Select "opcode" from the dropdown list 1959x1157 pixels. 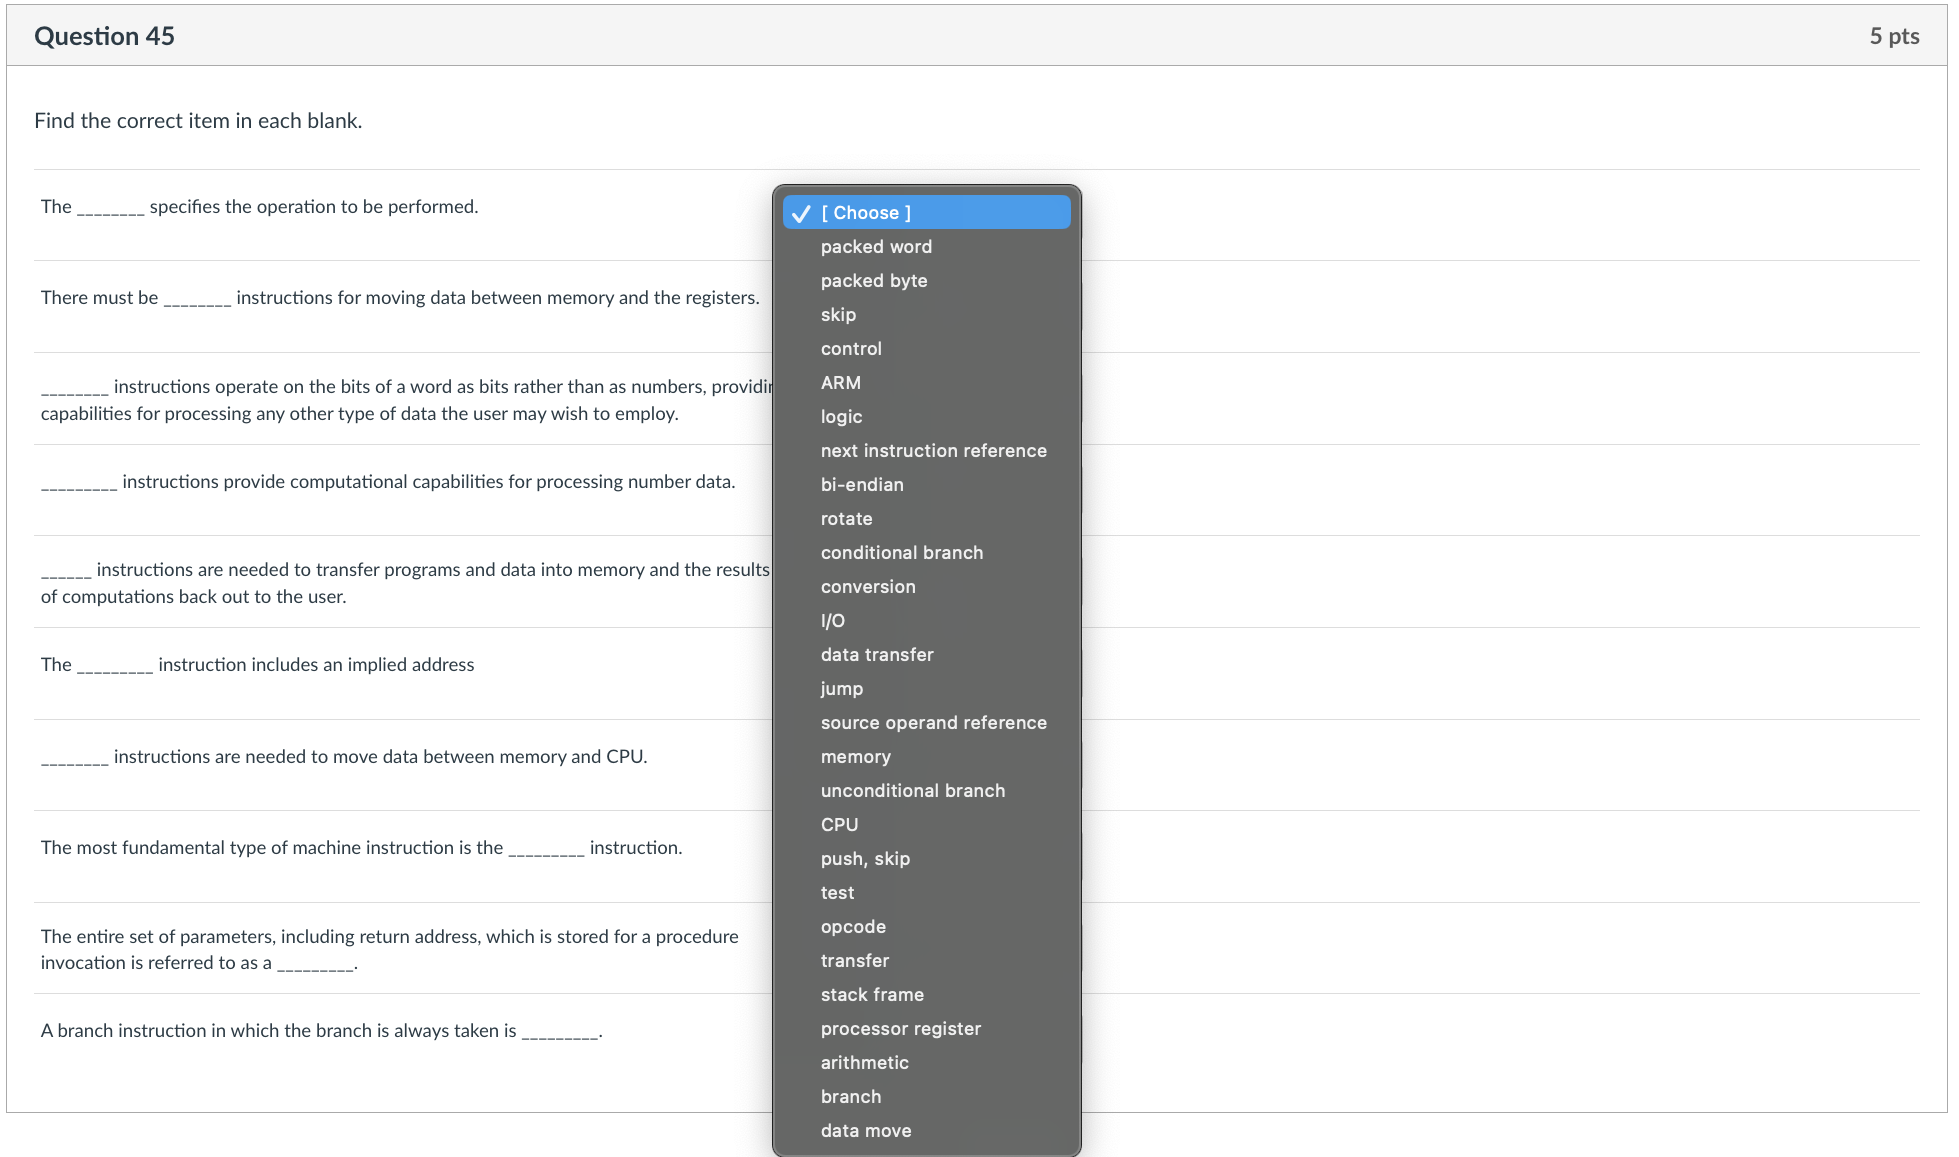pyautogui.click(x=852, y=926)
